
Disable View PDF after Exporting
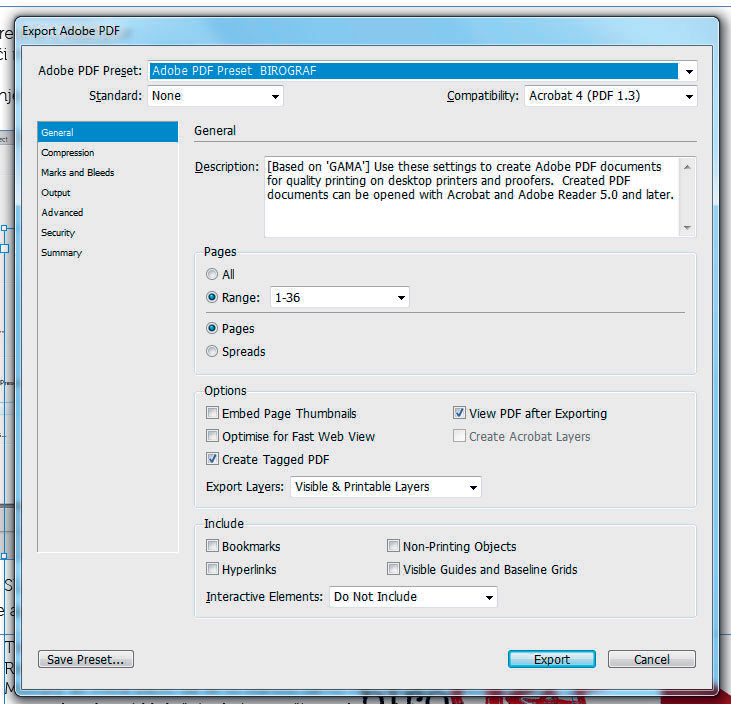pyautogui.click(x=460, y=413)
